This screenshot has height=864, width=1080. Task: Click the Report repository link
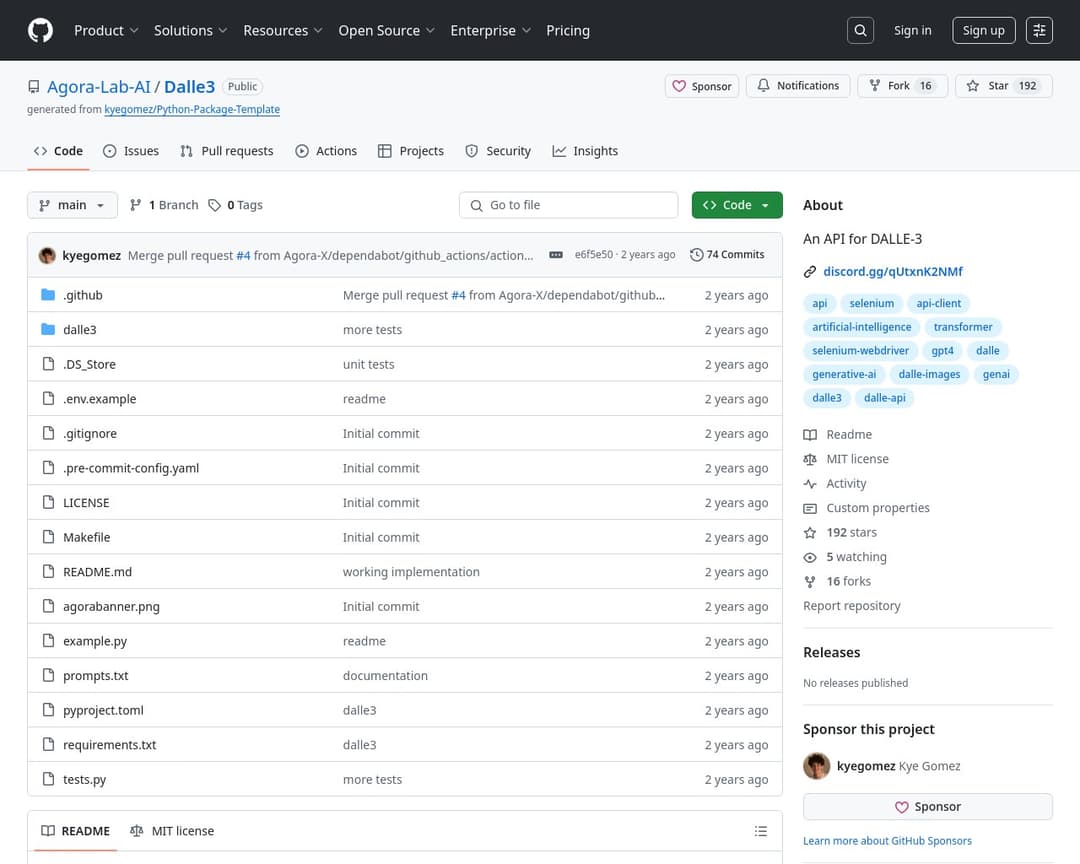[851, 606]
